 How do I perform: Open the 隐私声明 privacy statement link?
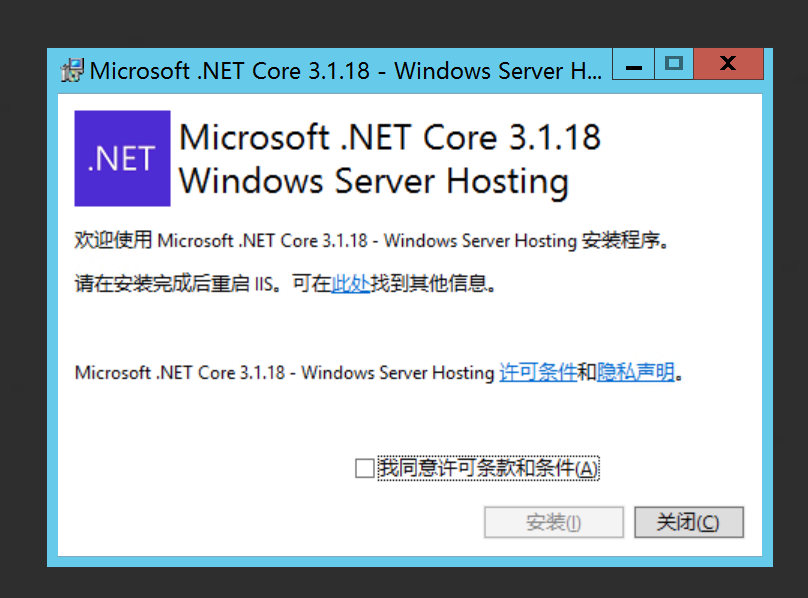point(635,372)
